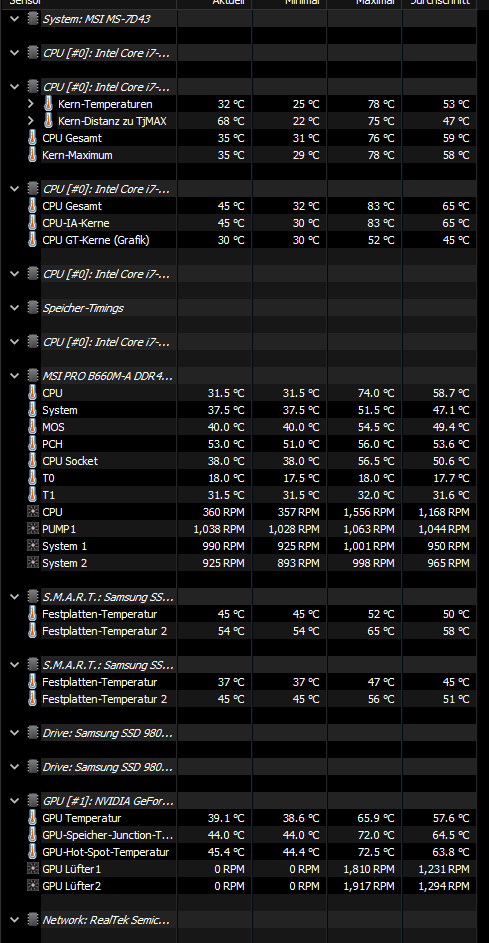Viewport: 489px width, 943px height.
Task: Select the MOS sensor label
Action: pyautogui.click(x=54, y=427)
